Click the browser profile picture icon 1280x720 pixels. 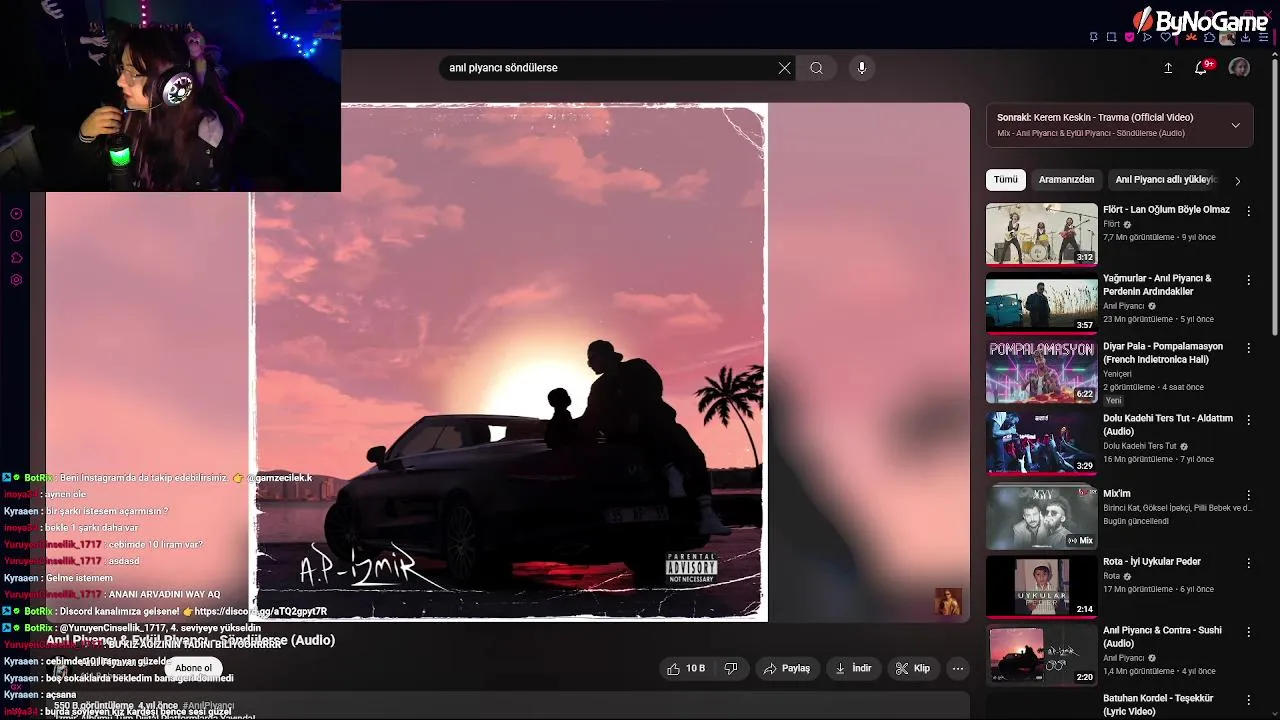(1227, 37)
